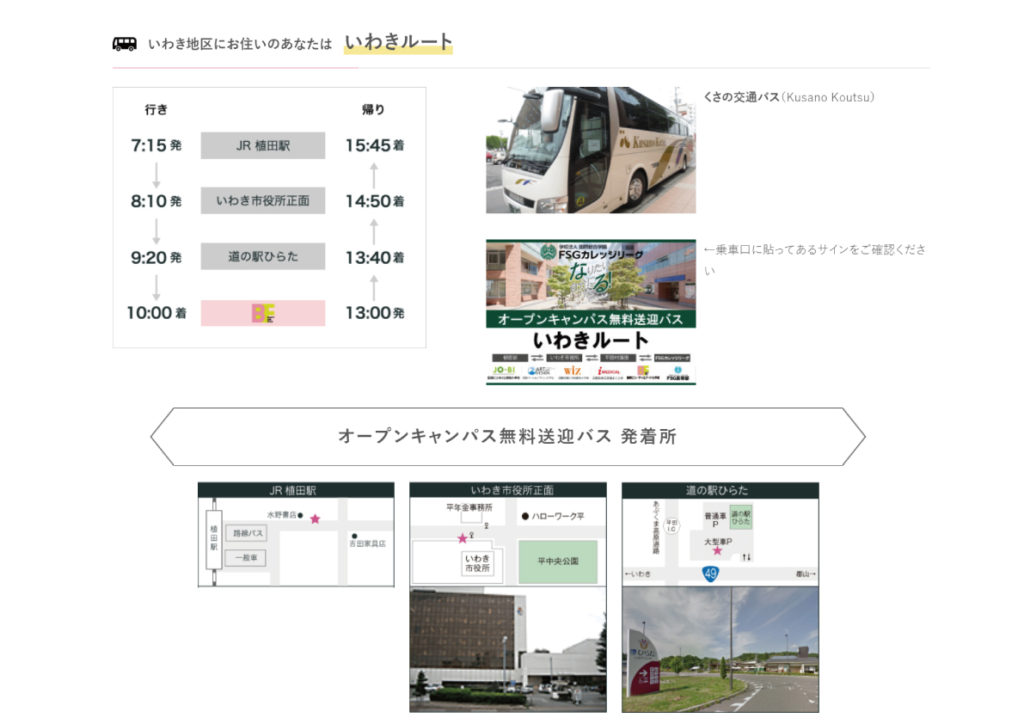1024x724 pixels.
Task: Click the pink star on 道の駅ひらた map
Action: click(717, 551)
